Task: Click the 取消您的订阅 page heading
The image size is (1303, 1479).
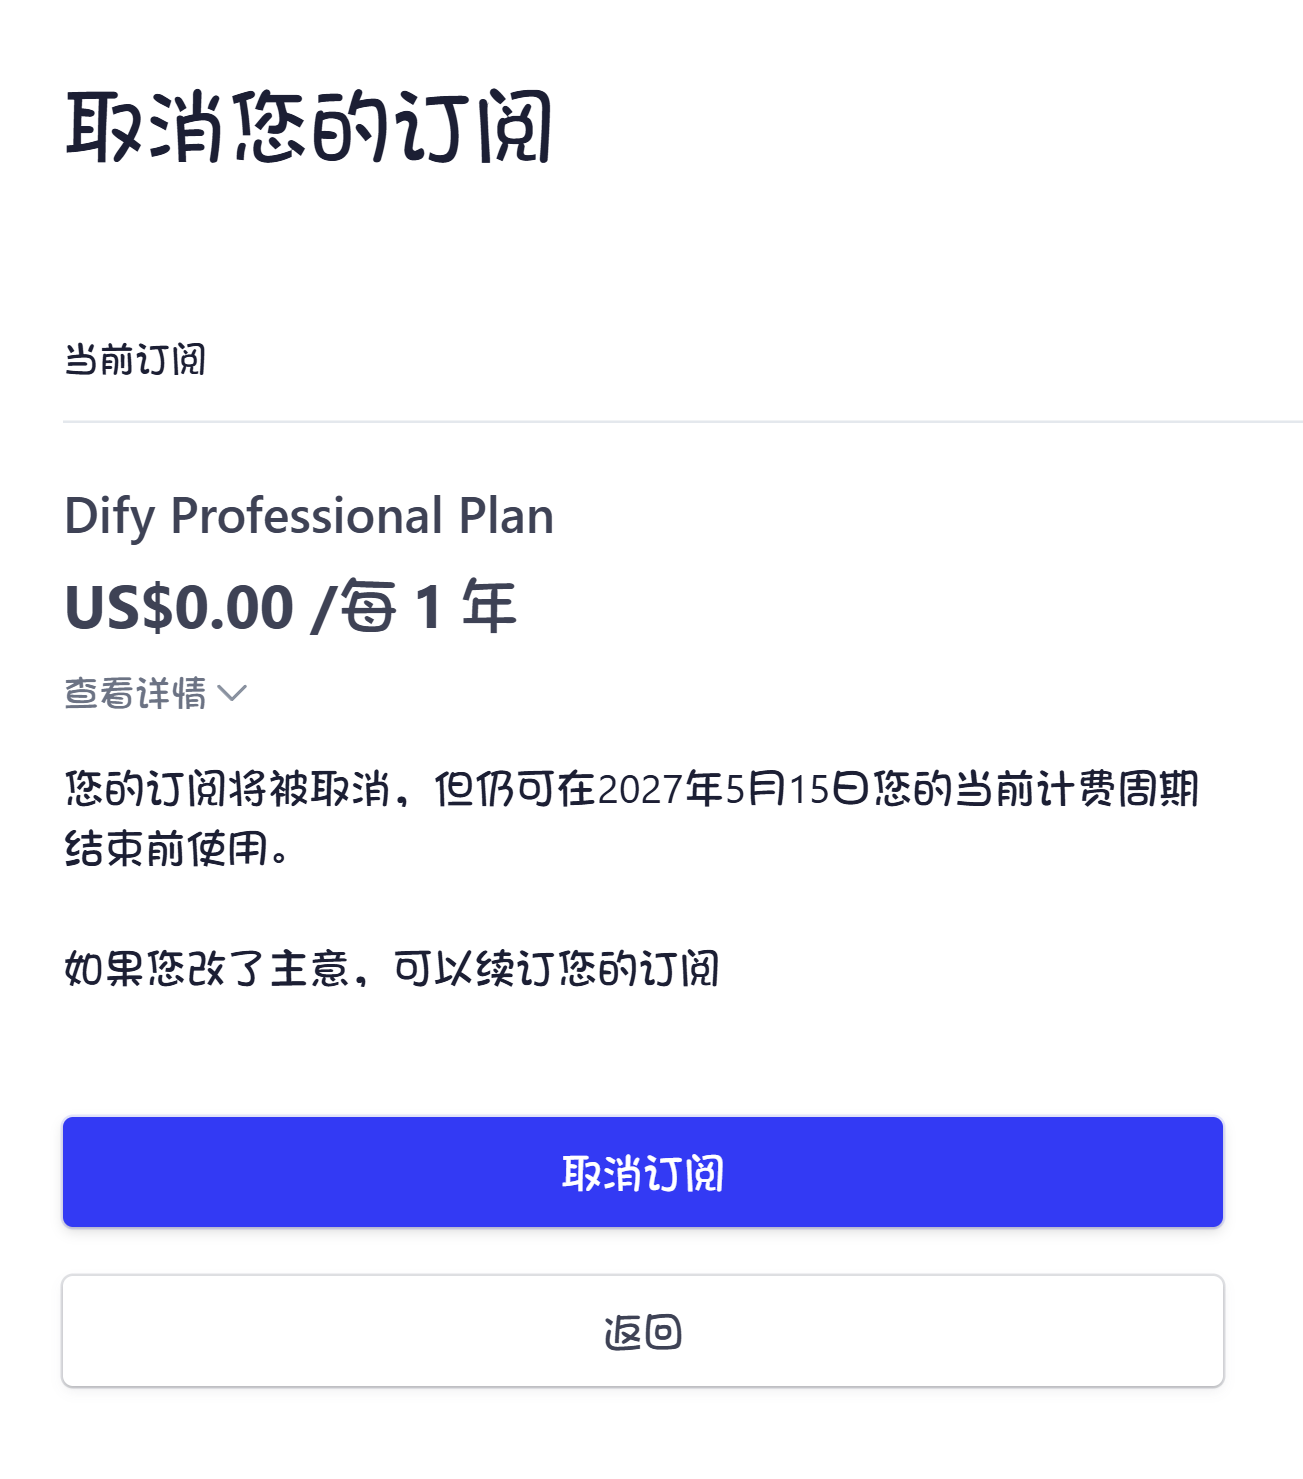Action: coord(309,128)
